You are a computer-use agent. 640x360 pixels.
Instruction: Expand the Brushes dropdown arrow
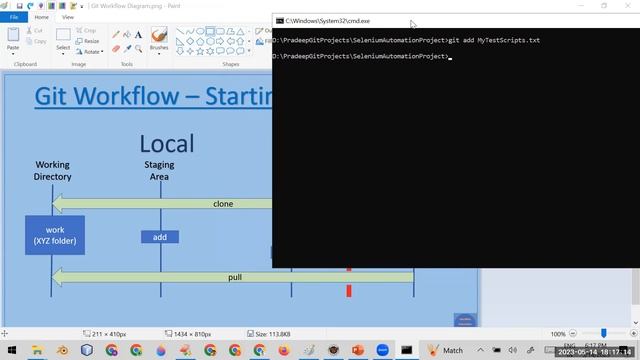[159, 54]
